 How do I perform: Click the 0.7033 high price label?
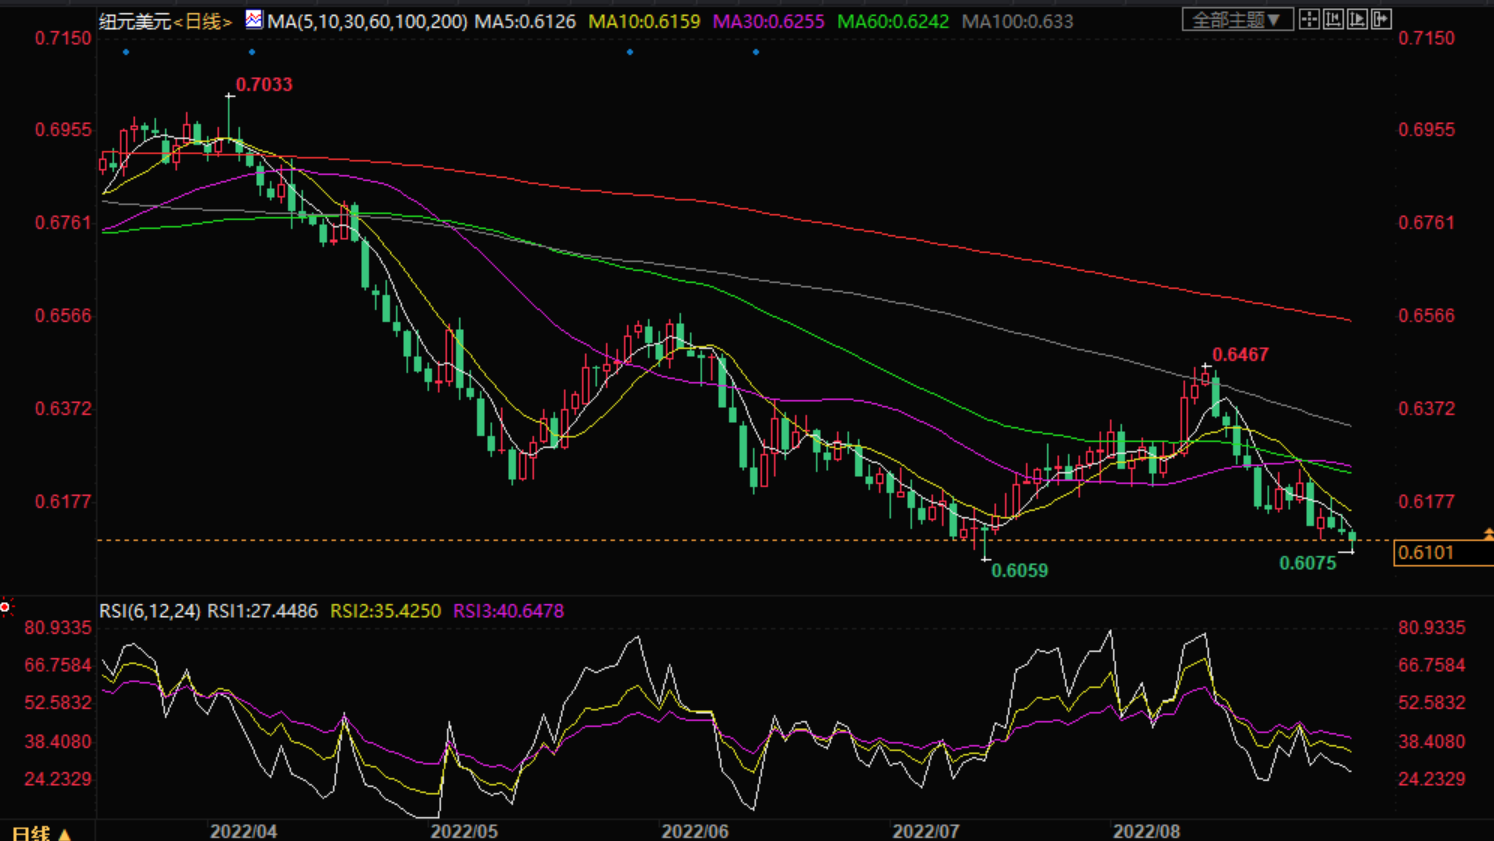[264, 85]
